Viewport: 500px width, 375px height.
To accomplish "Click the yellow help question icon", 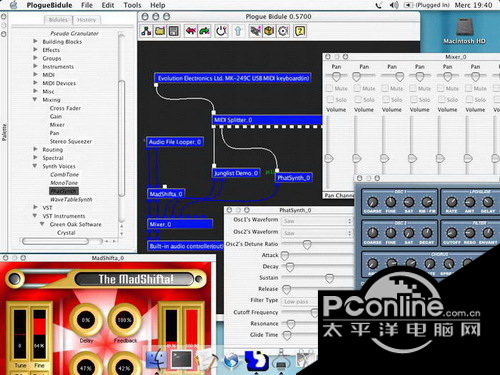I will pyautogui.click(x=300, y=31).
